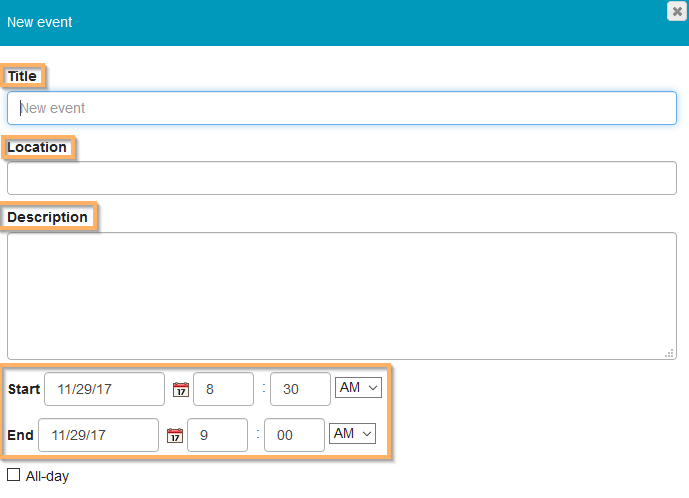Click the Start hour field showing 8
689x498 pixels.
coord(223,389)
